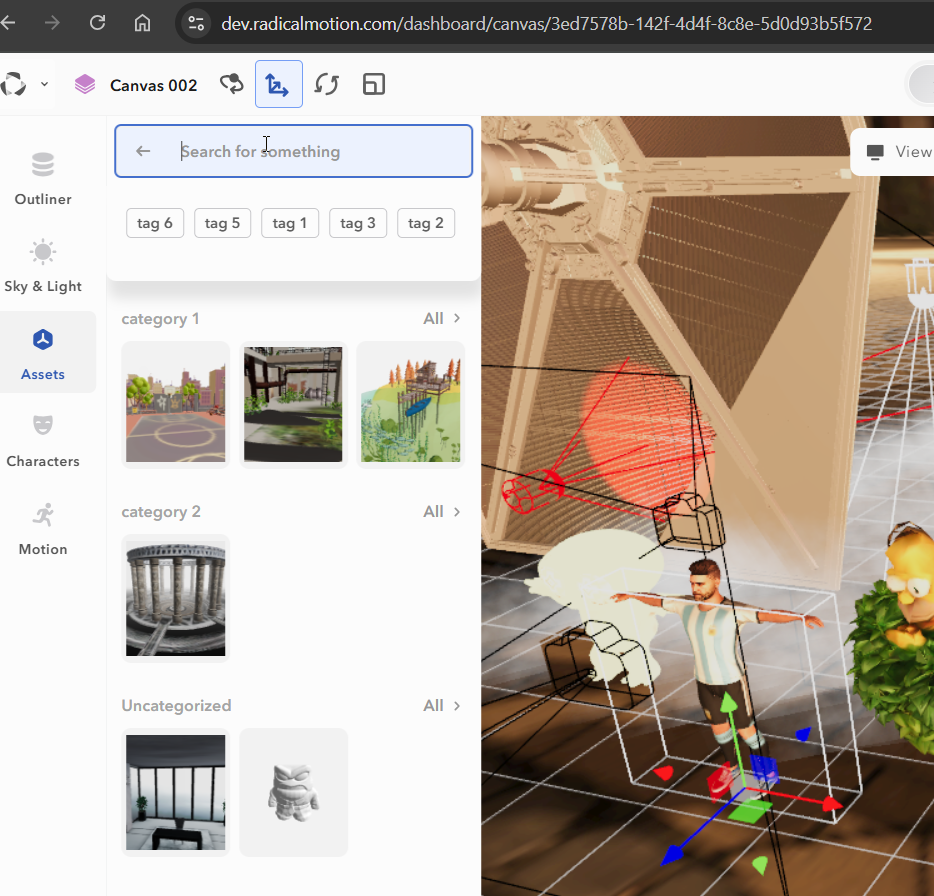Select the basketball court city asset
The image size is (934, 896).
click(x=176, y=405)
